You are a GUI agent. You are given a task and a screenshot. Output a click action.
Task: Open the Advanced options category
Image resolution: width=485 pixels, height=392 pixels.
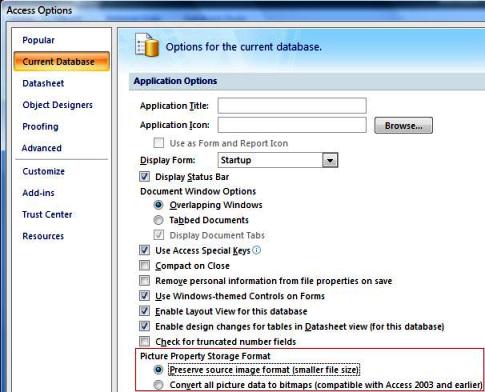[x=42, y=148]
